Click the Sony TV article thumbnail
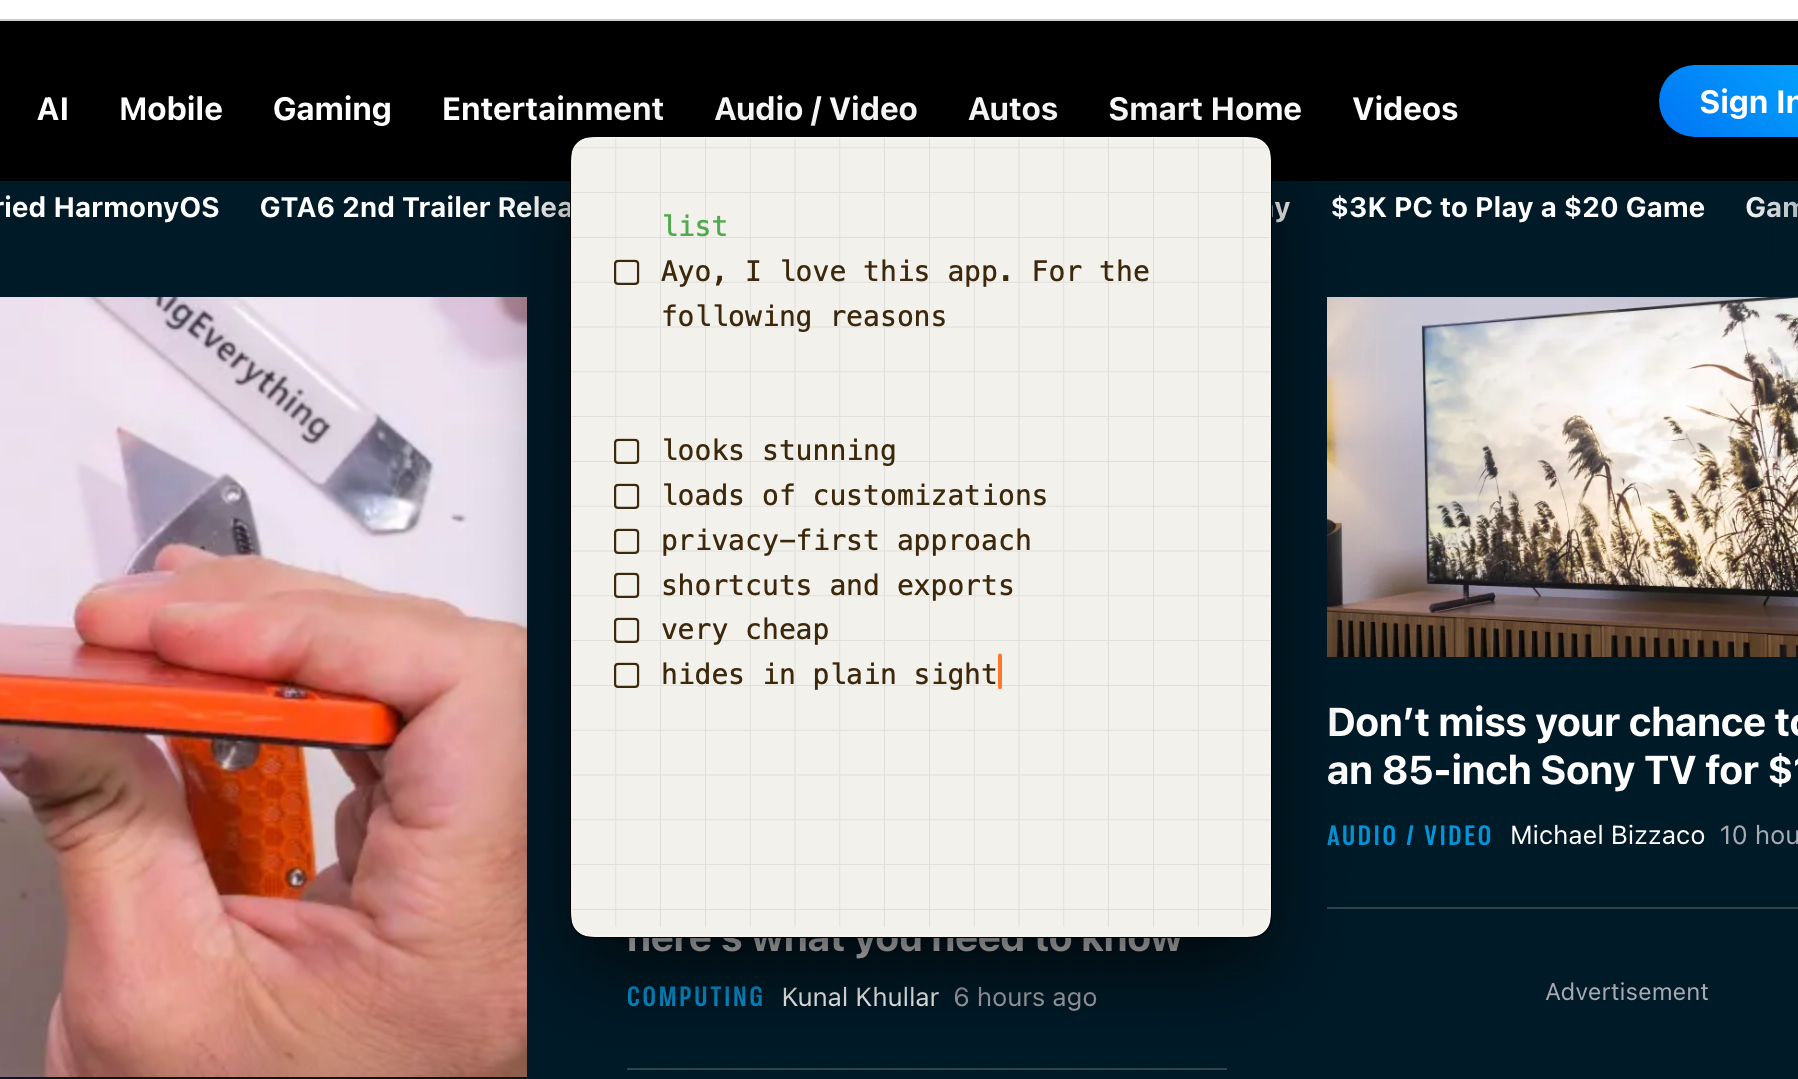This screenshot has width=1798, height=1079. tap(1560, 477)
